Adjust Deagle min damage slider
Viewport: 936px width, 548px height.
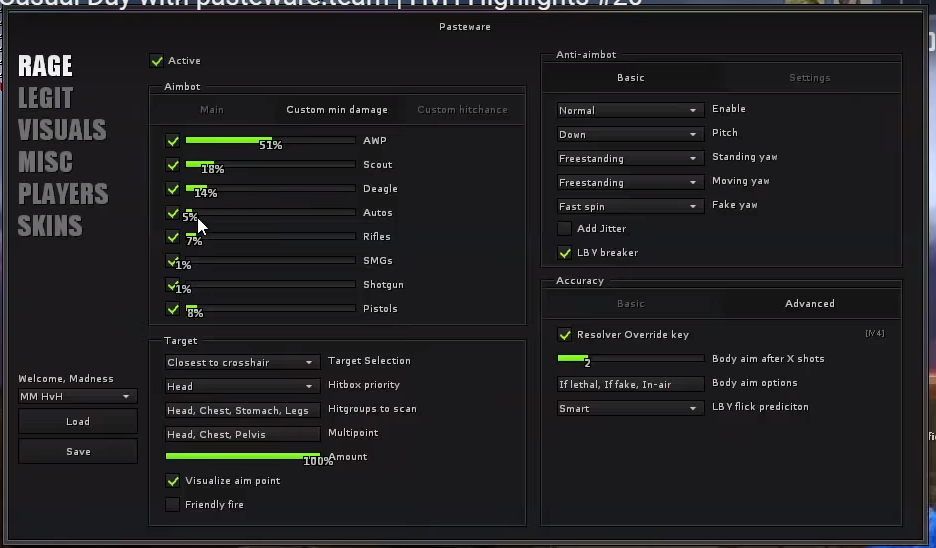click(270, 188)
